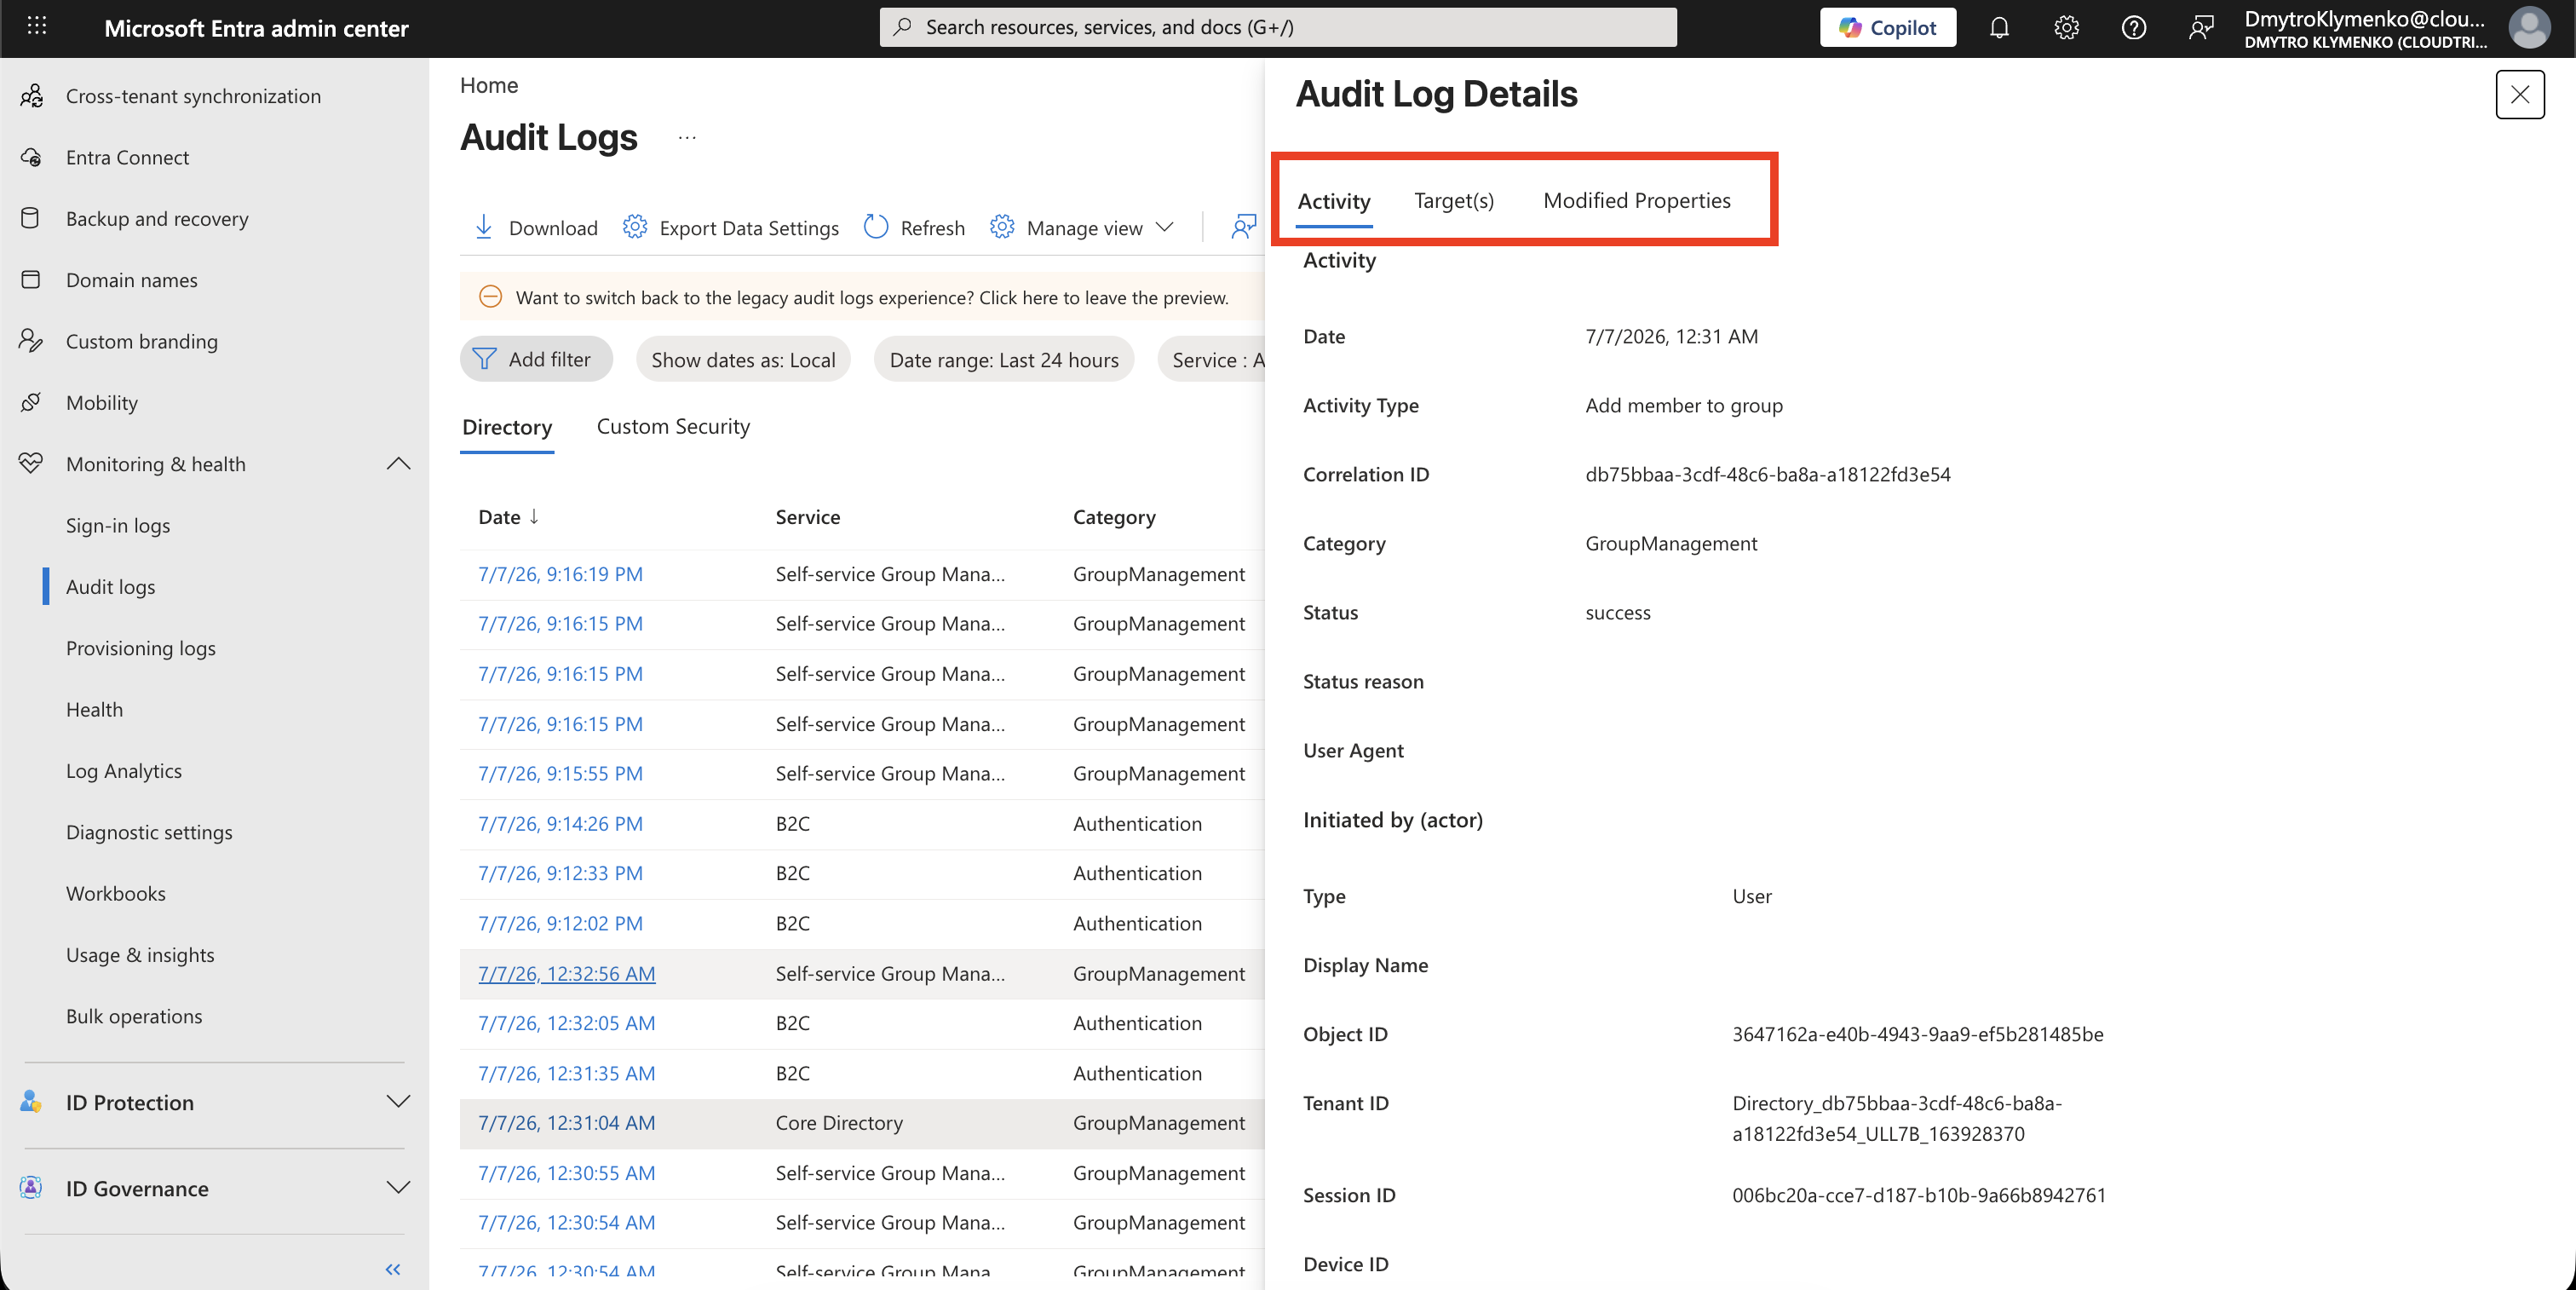Image resolution: width=2576 pixels, height=1290 pixels.
Task: Open the Monitoring & health heart icon
Action: pyautogui.click(x=31, y=463)
